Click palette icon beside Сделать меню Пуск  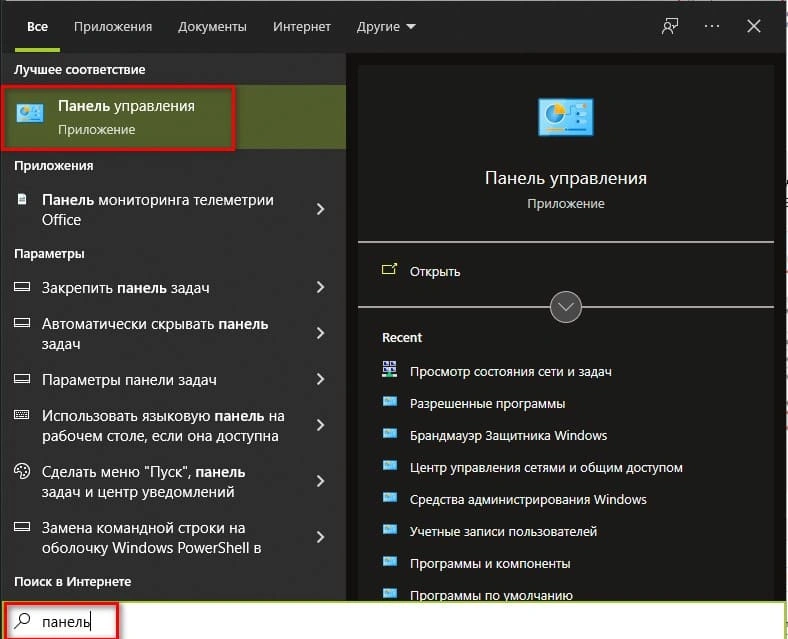tap(22, 471)
